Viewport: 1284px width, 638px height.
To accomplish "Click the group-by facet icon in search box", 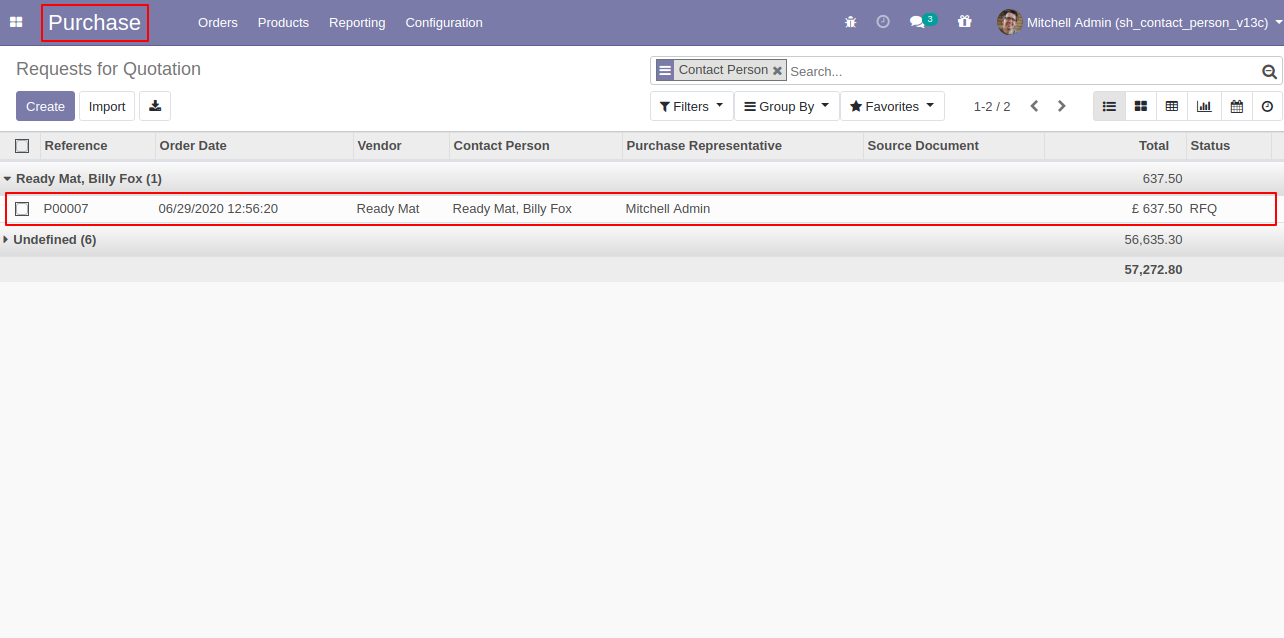I will (665, 71).
